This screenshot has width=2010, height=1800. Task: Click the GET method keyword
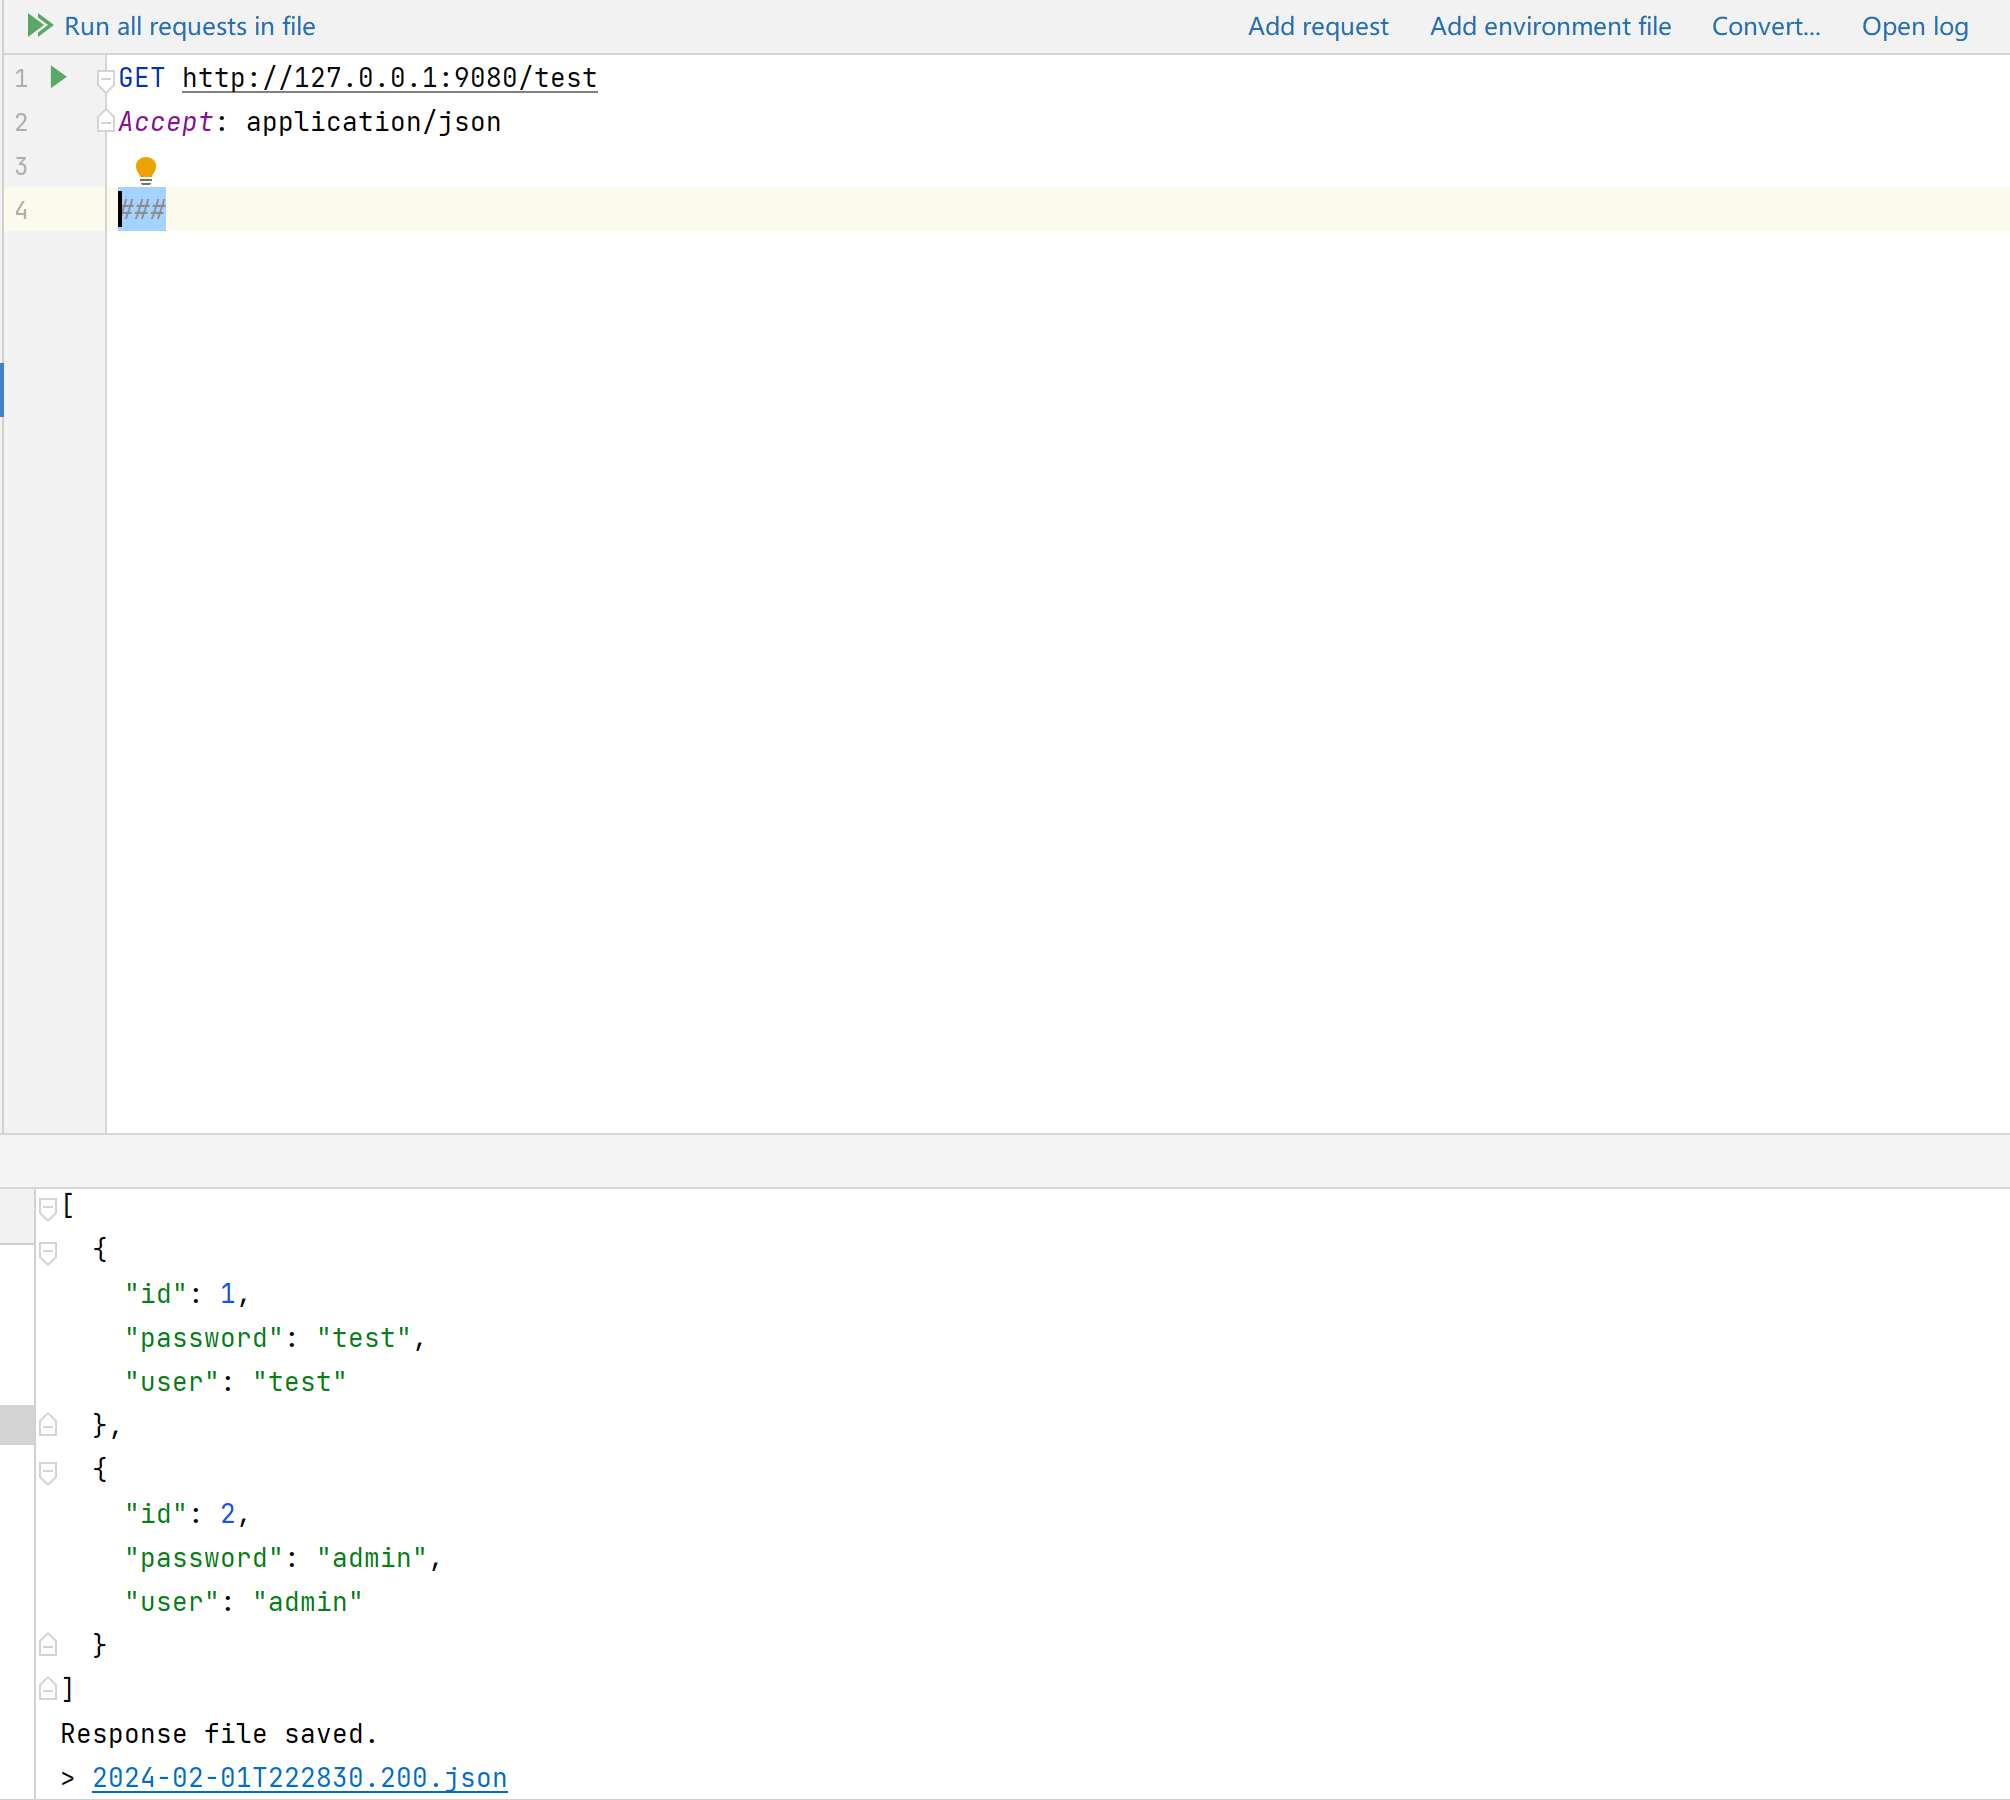click(142, 78)
